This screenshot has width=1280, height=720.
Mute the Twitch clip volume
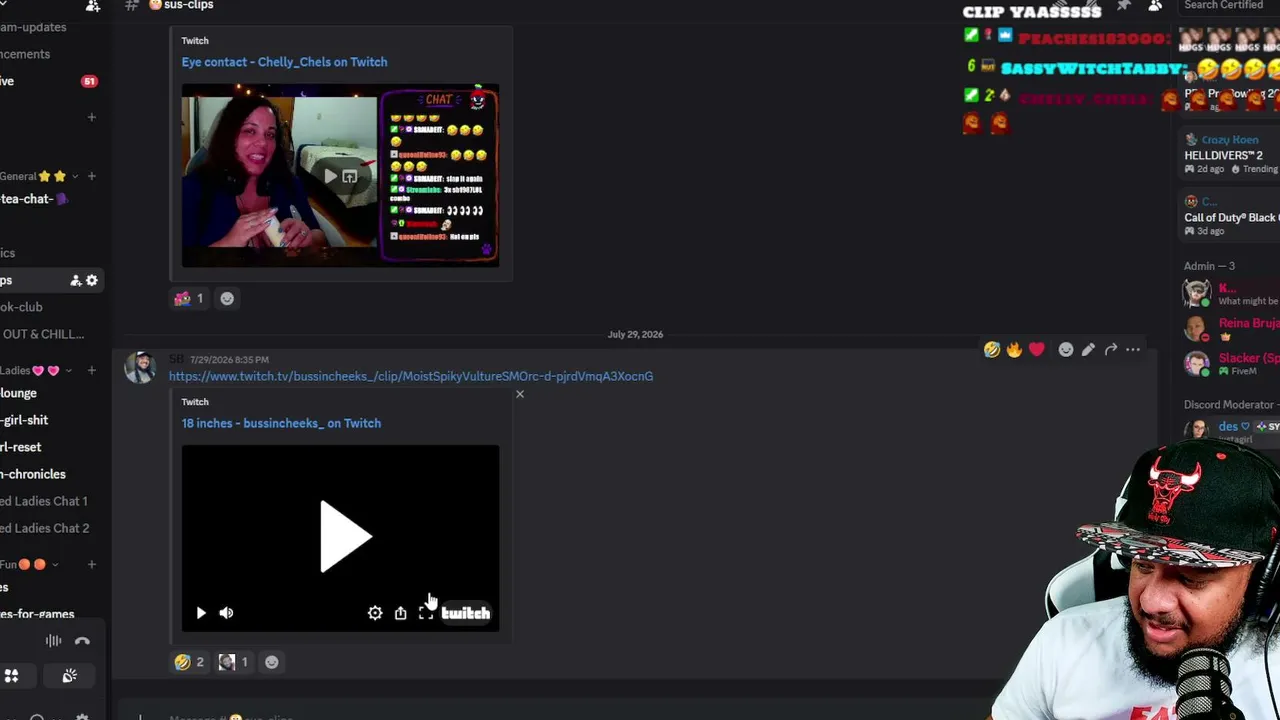point(226,613)
